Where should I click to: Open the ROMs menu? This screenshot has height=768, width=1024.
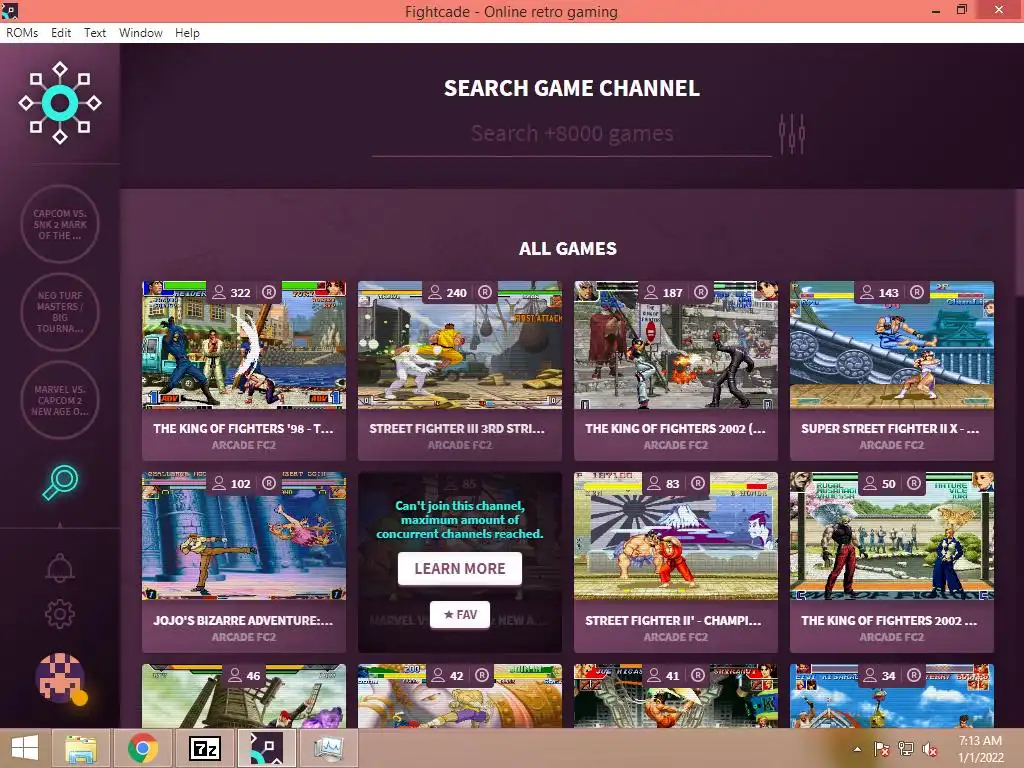(22, 33)
